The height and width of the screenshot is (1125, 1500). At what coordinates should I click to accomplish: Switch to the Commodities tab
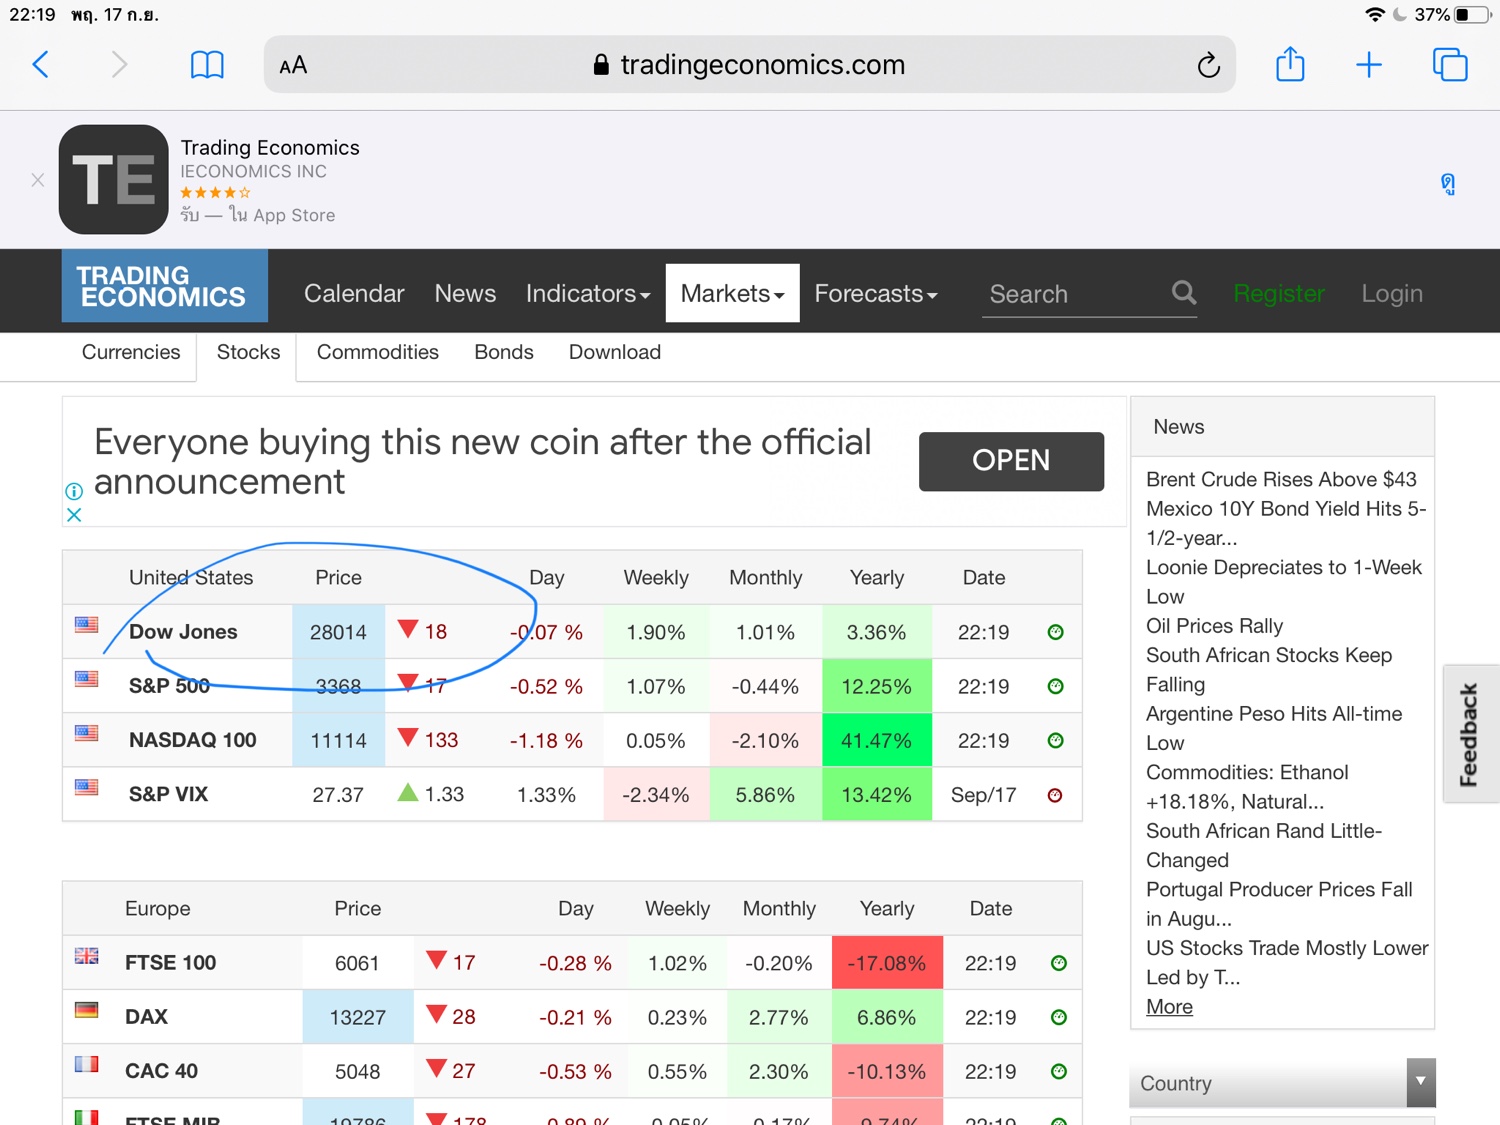(x=378, y=352)
